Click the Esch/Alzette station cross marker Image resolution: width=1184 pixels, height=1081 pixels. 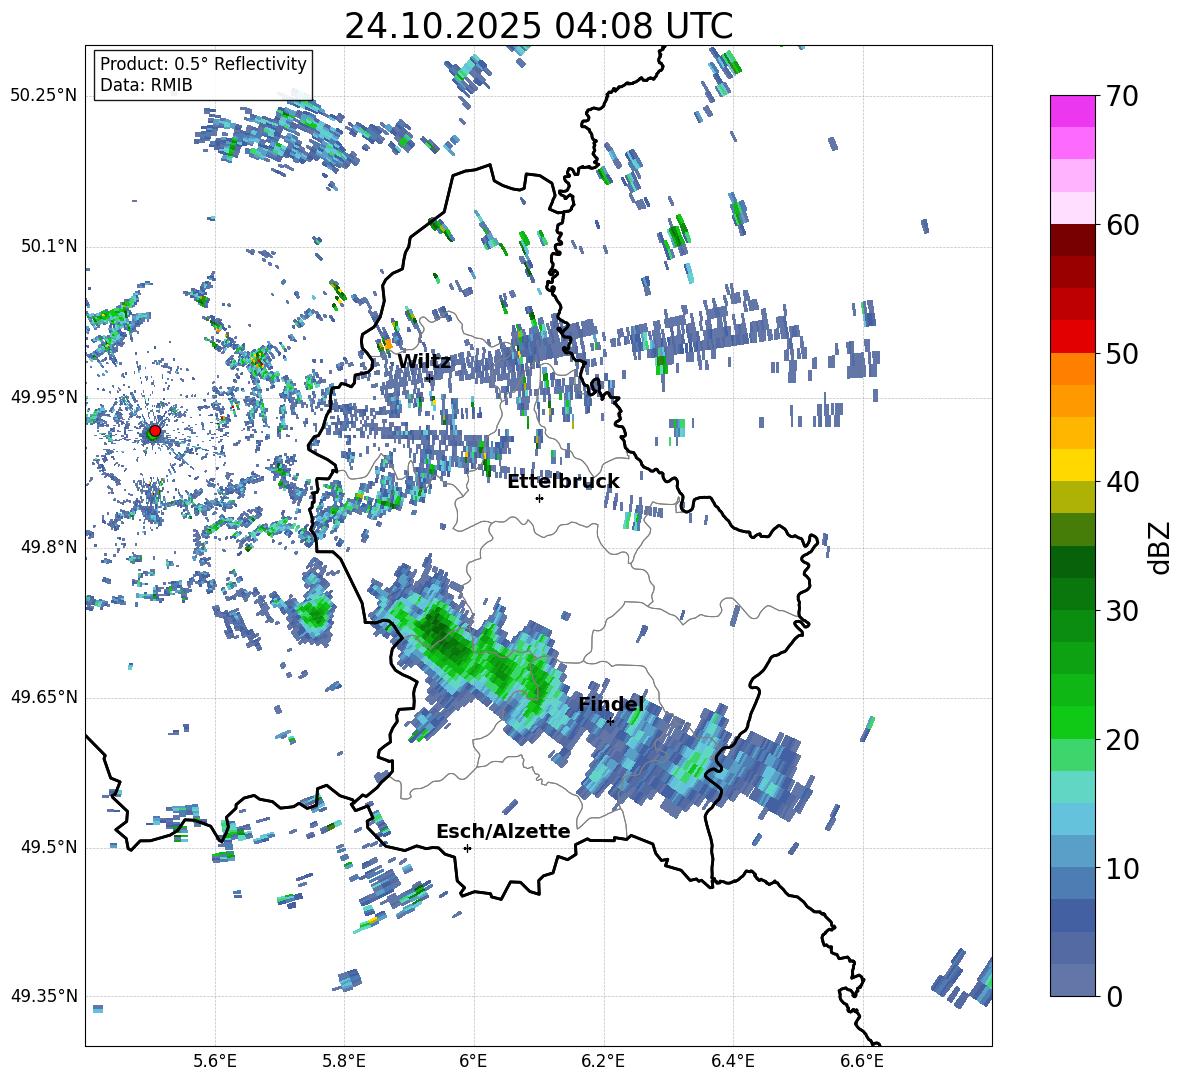pyautogui.click(x=467, y=848)
